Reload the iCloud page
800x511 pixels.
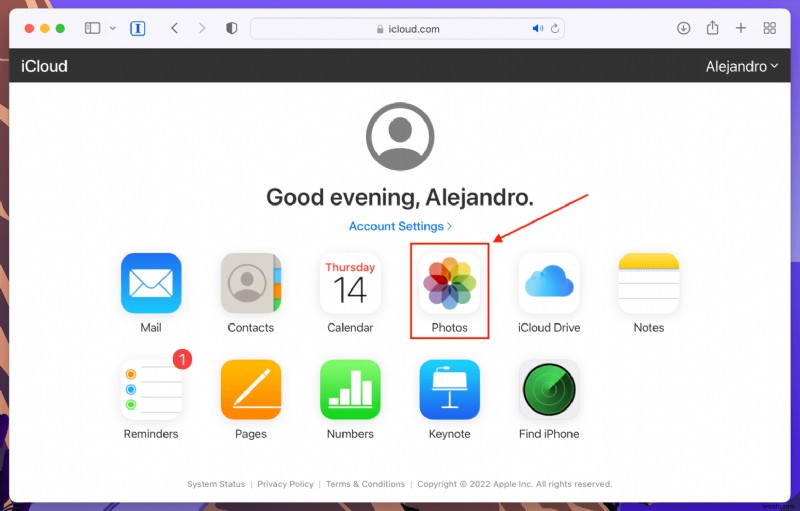pos(555,29)
